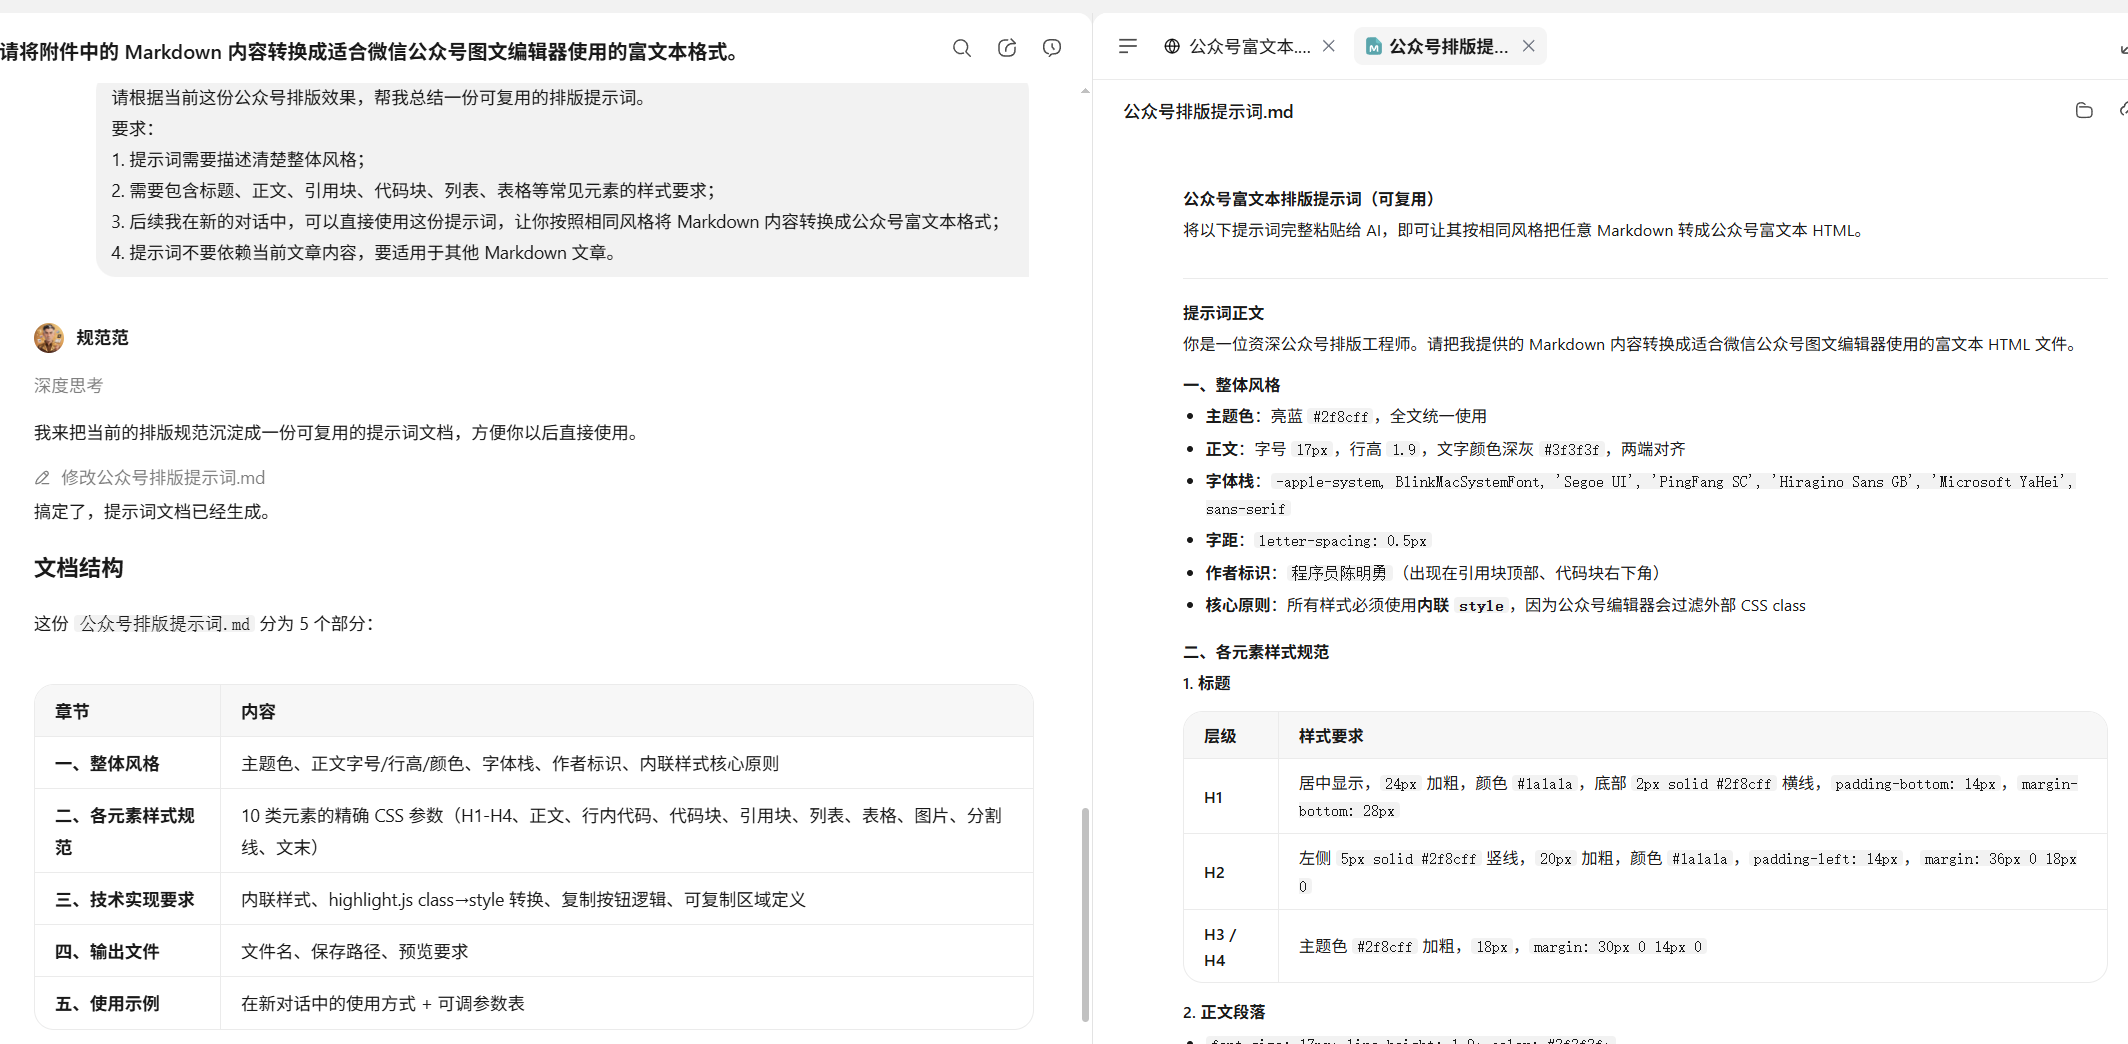Viewport: 2128px width, 1044px height.
Task: Click the 二、各元素样式规范 table cell
Action: coord(127,831)
